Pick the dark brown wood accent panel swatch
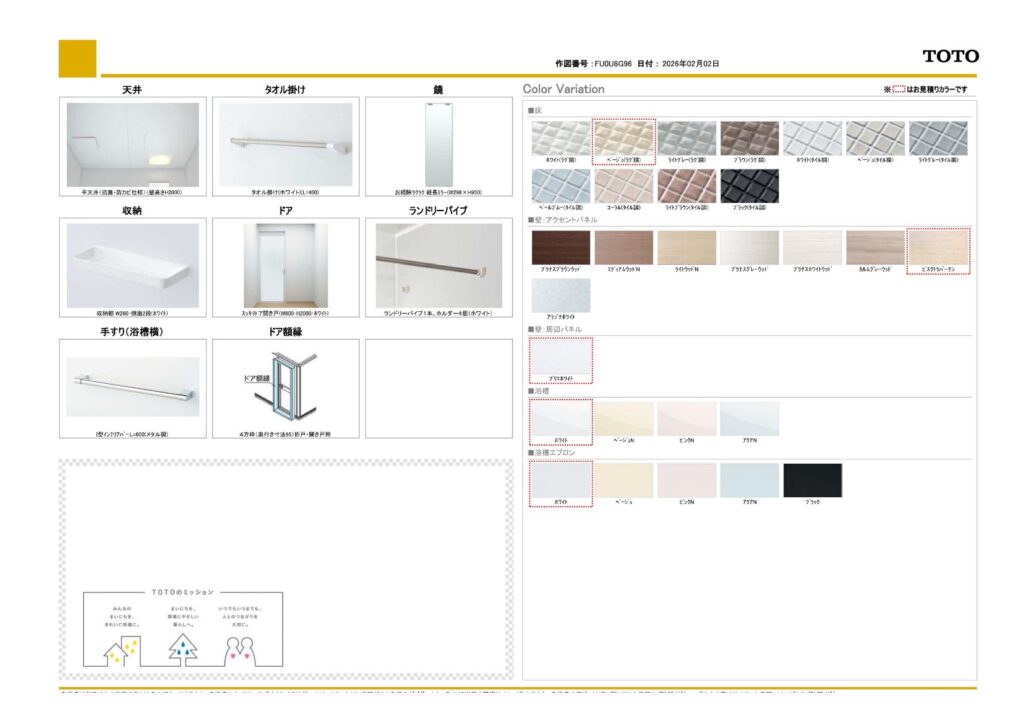 (560, 247)
